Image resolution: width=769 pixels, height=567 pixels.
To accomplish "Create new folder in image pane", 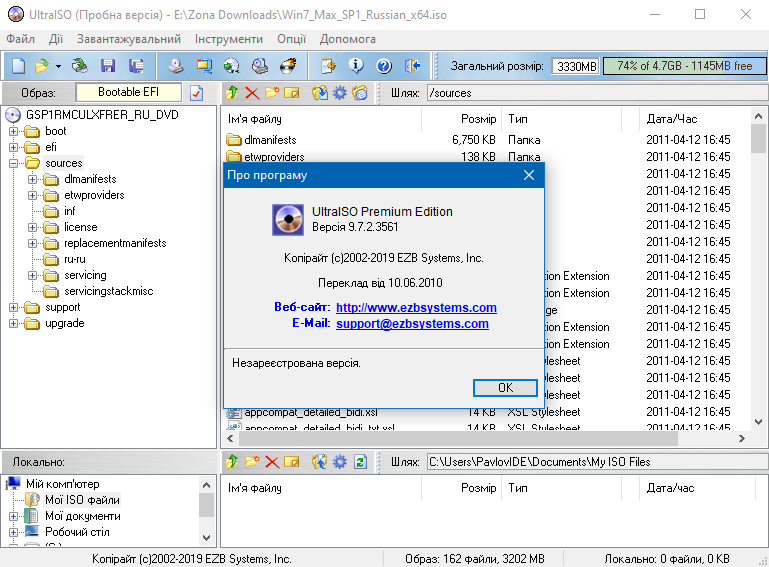I will pos(272,92).
